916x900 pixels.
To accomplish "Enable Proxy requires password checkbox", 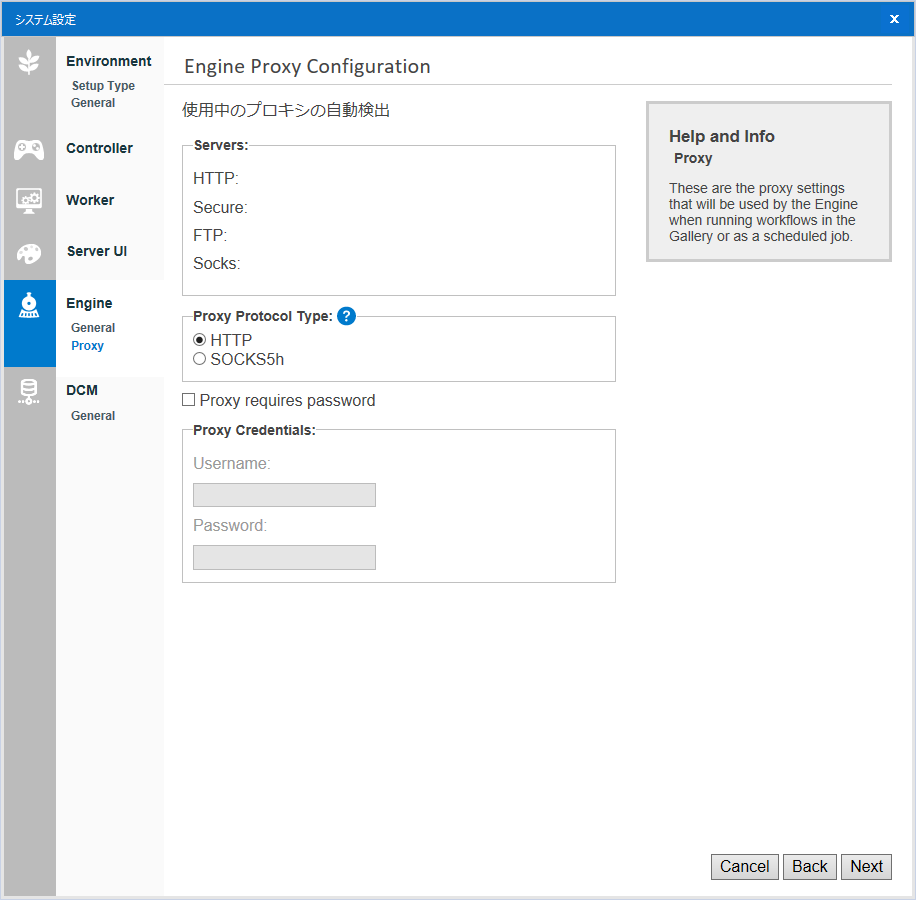I will [x=189, y=400].
